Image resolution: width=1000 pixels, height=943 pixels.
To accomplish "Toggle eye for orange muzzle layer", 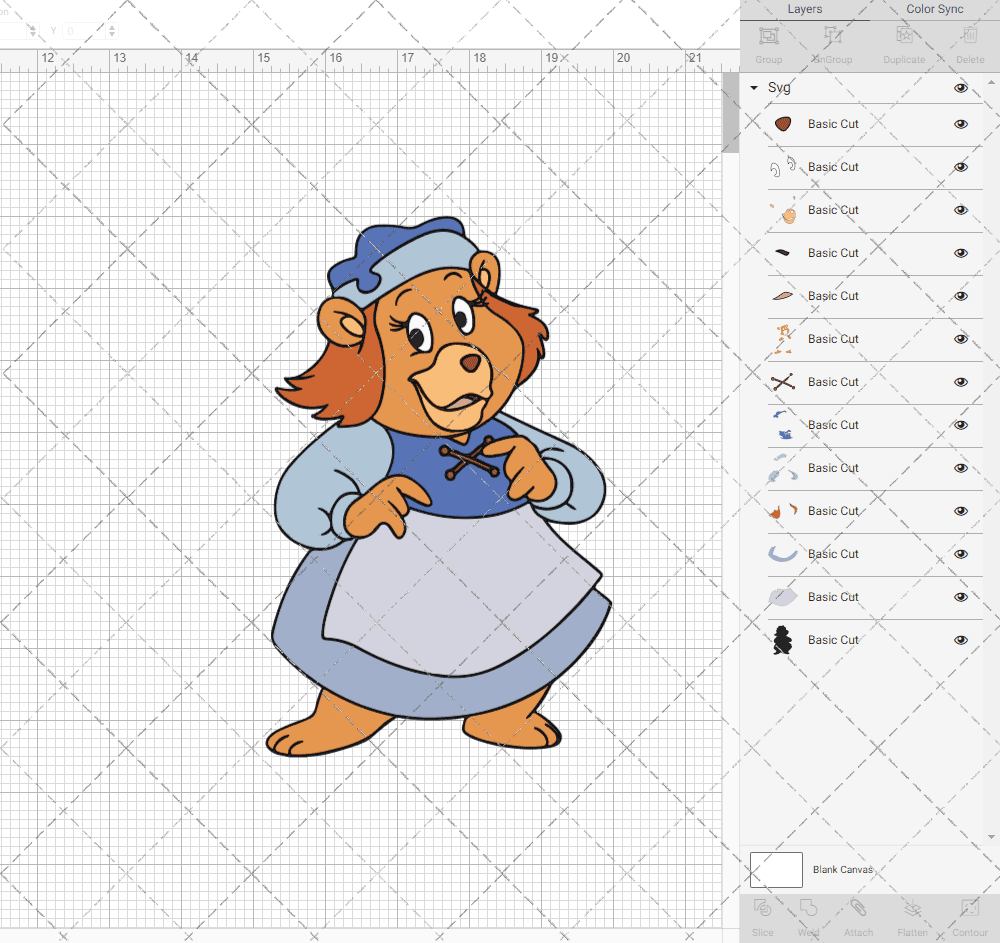I will (x=960, y=210).
